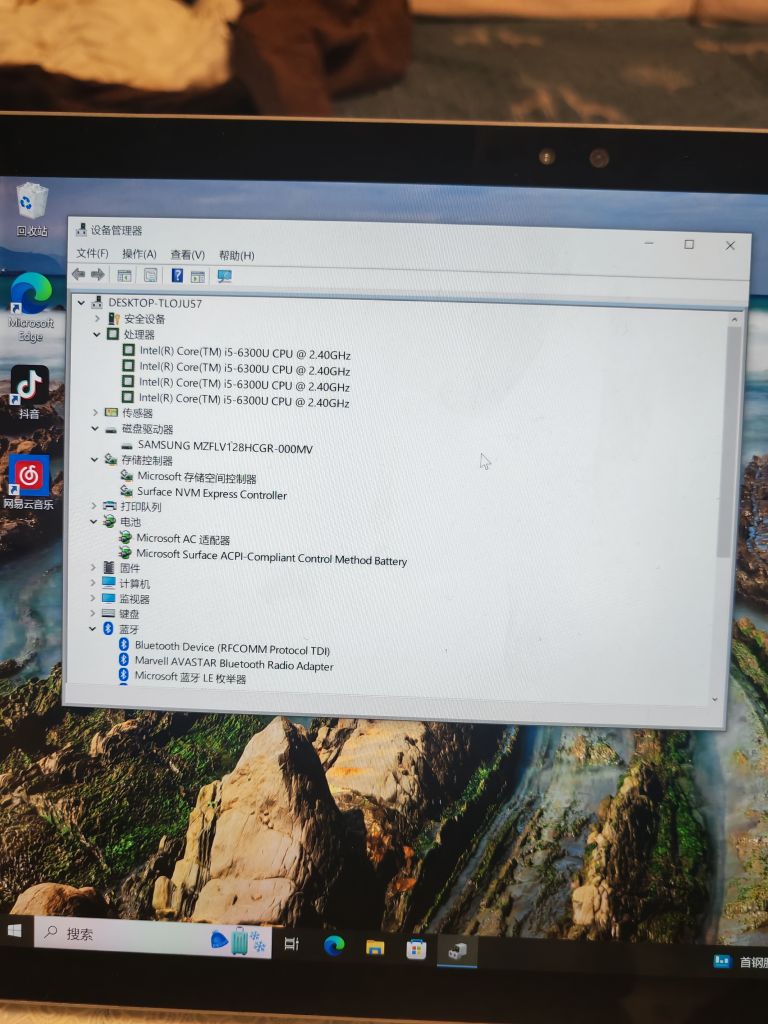This screenshot has width=768, height=1024.
Task: Select SAMSUNG MZFLV128HCGR-000MV disk drive
Action: coord(224,447)
